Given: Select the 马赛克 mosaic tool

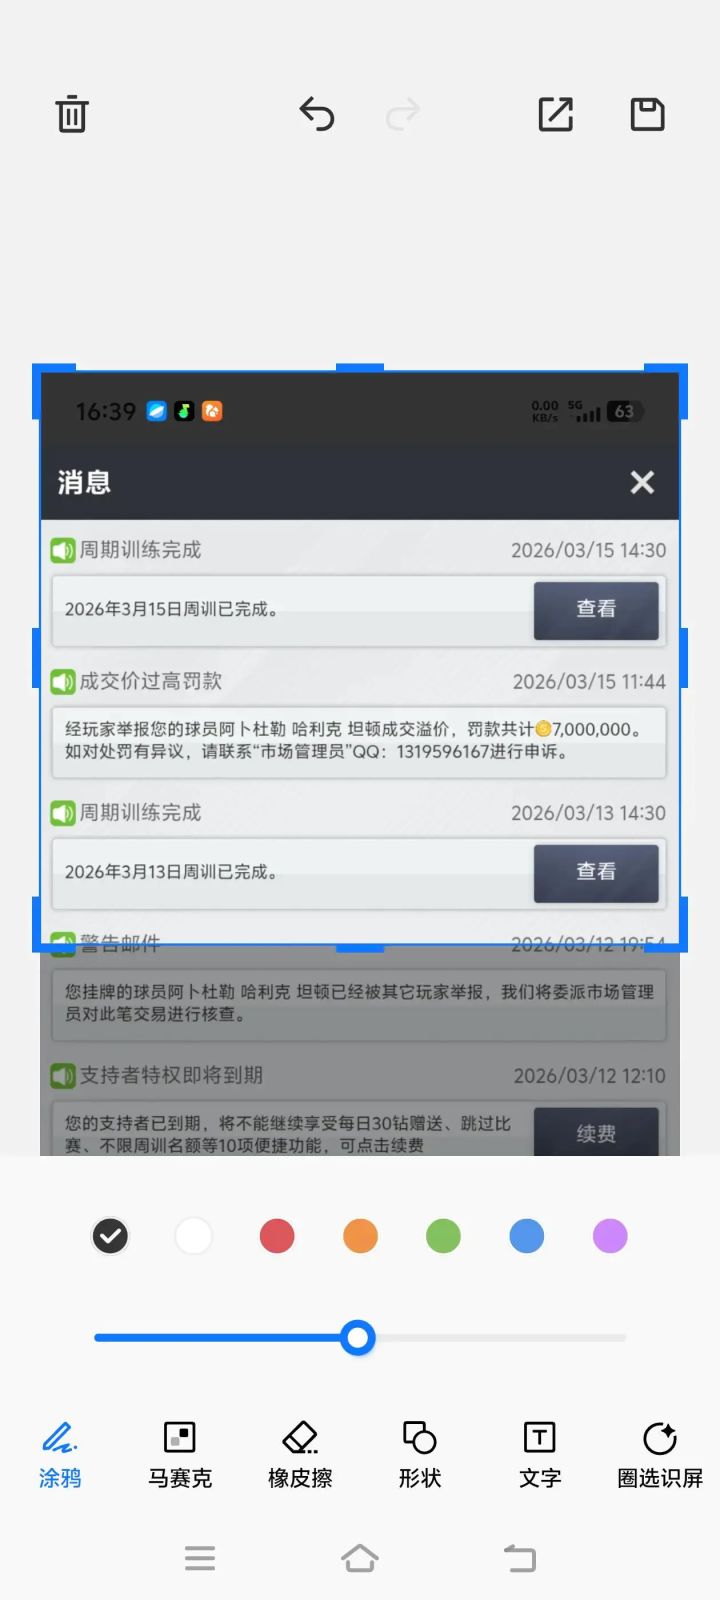Looking at the screenshot, I should (180, 1455).
